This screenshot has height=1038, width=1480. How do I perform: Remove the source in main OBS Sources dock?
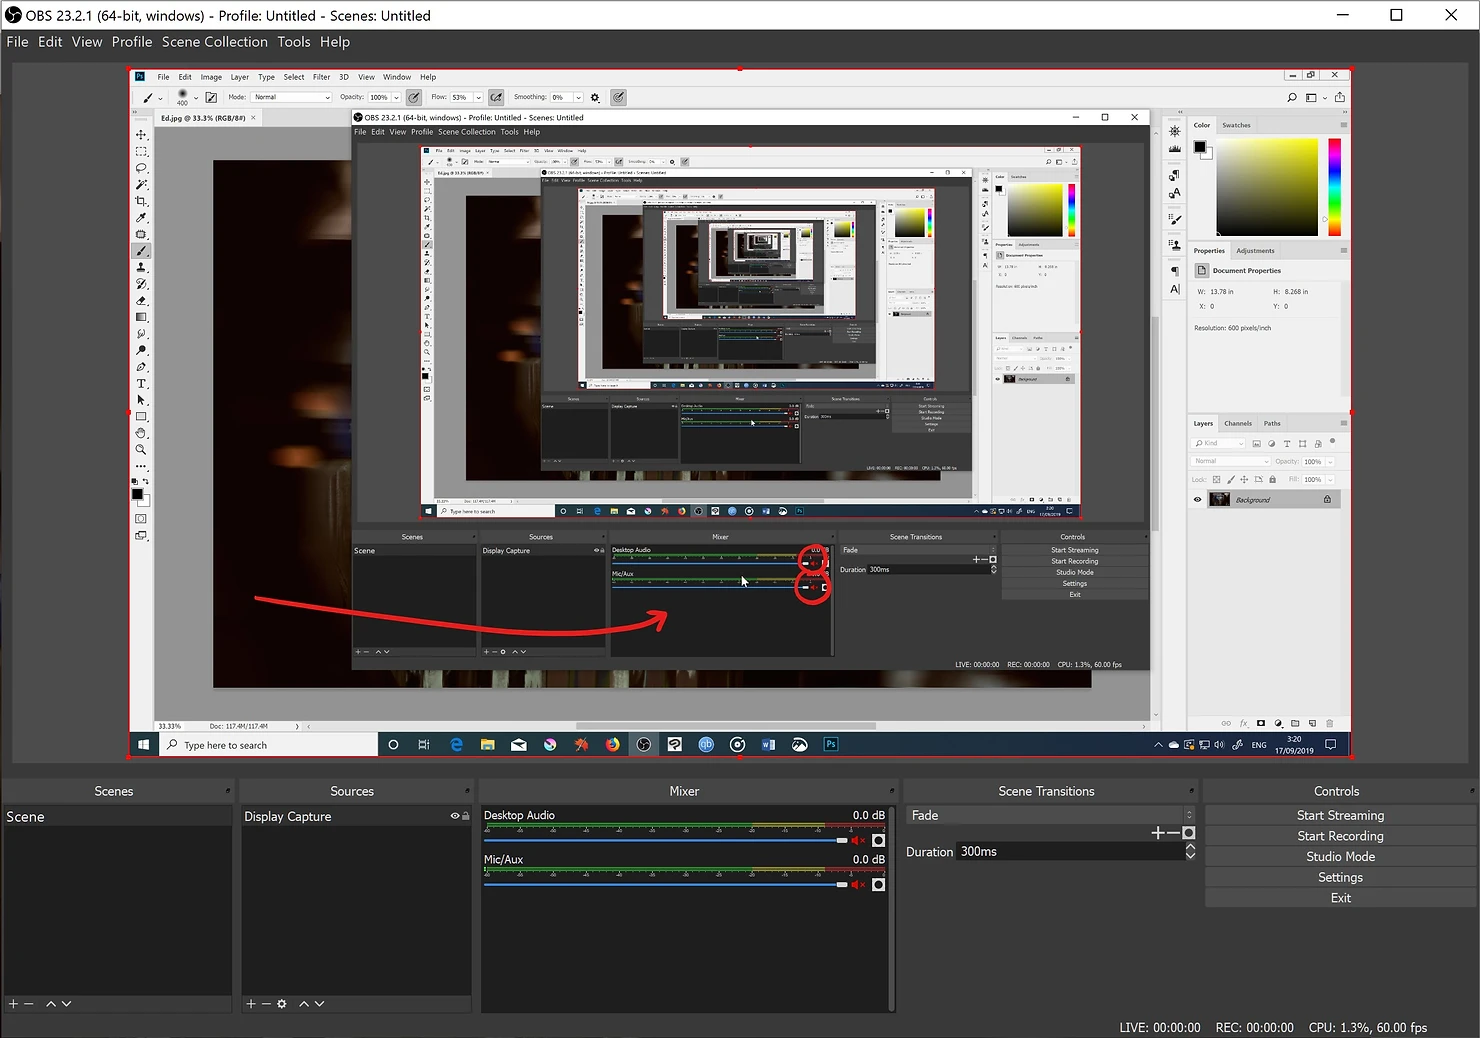coord(266,1003)
